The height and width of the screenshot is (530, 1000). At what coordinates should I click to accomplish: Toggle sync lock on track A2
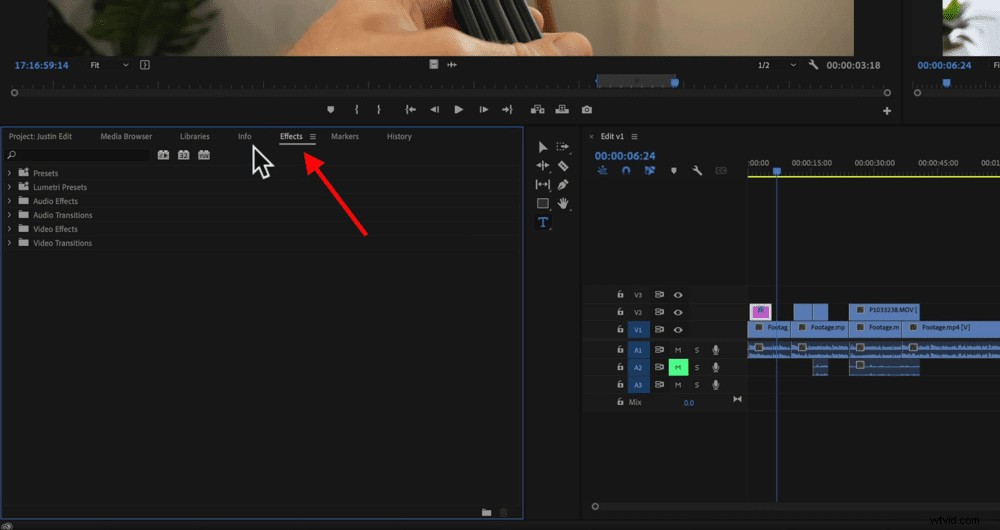[x=659, y=367]
